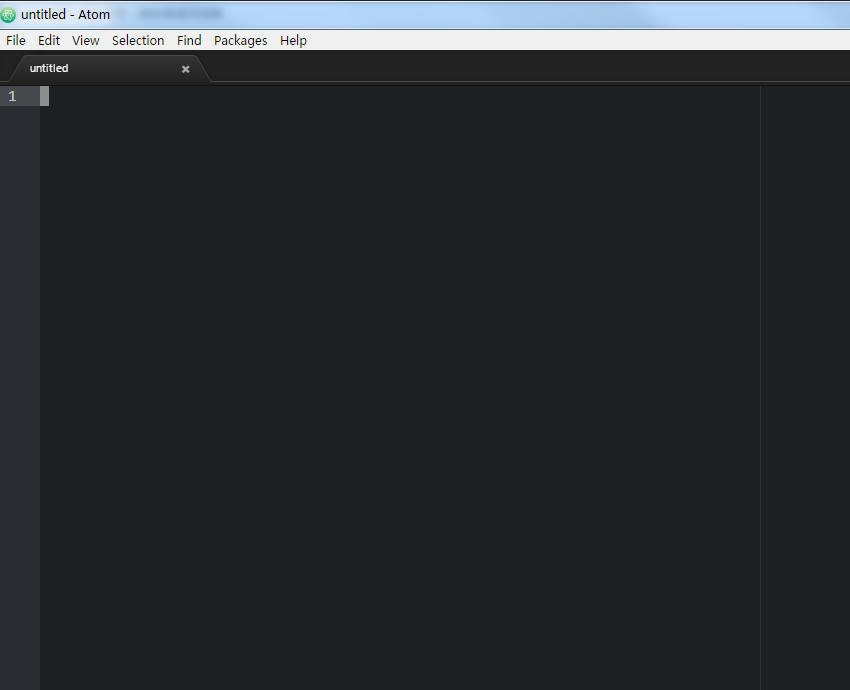Open the Help menu

293,40
